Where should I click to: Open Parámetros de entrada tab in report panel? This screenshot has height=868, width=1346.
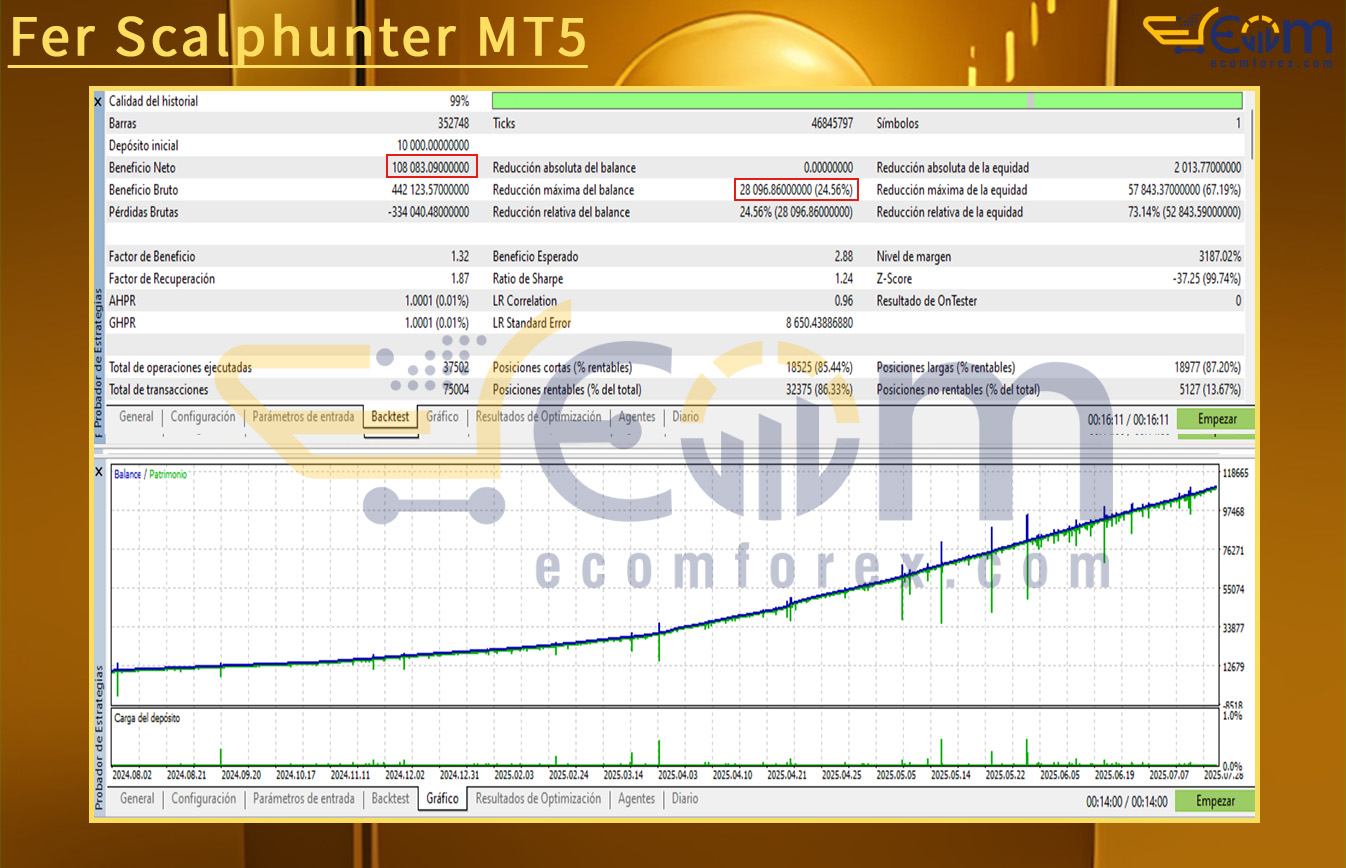(303, 417)
